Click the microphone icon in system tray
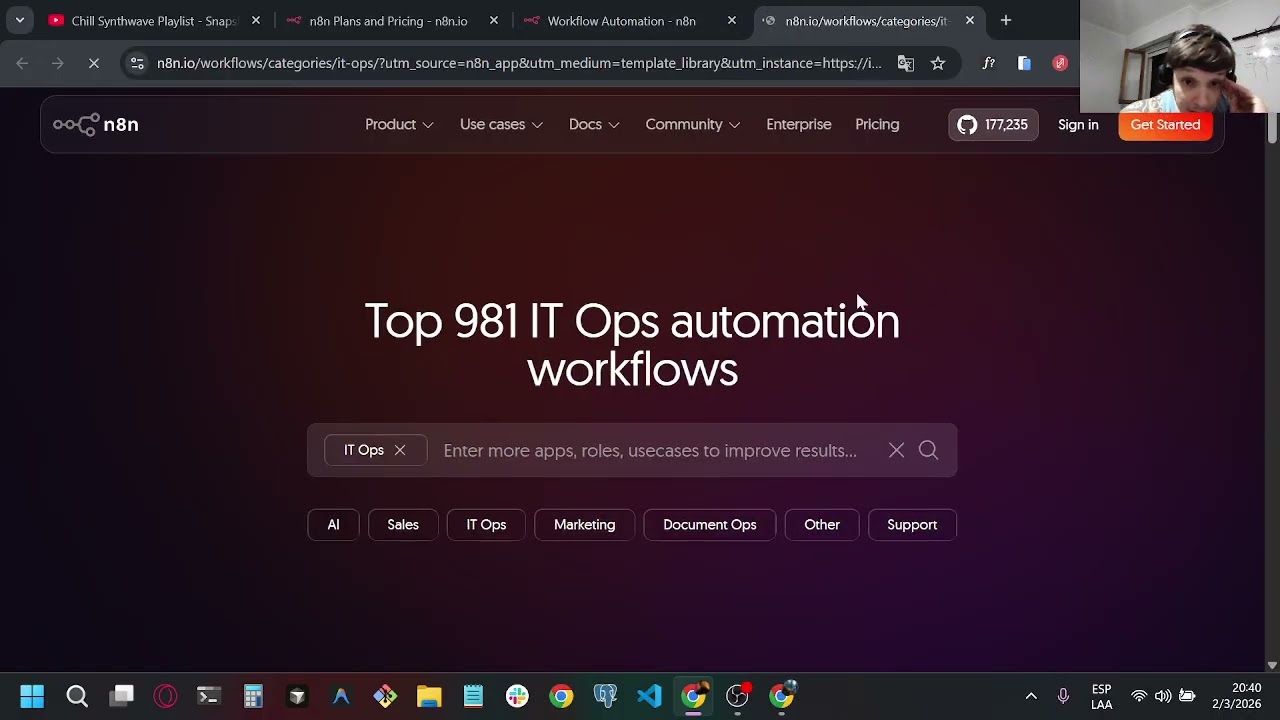The width and height of the screenshot is (1280, 720). click(1063, 696)
